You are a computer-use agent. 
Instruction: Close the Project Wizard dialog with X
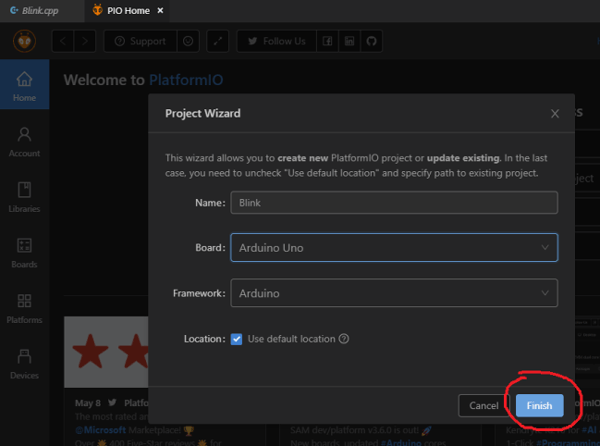tap(555, 114)
